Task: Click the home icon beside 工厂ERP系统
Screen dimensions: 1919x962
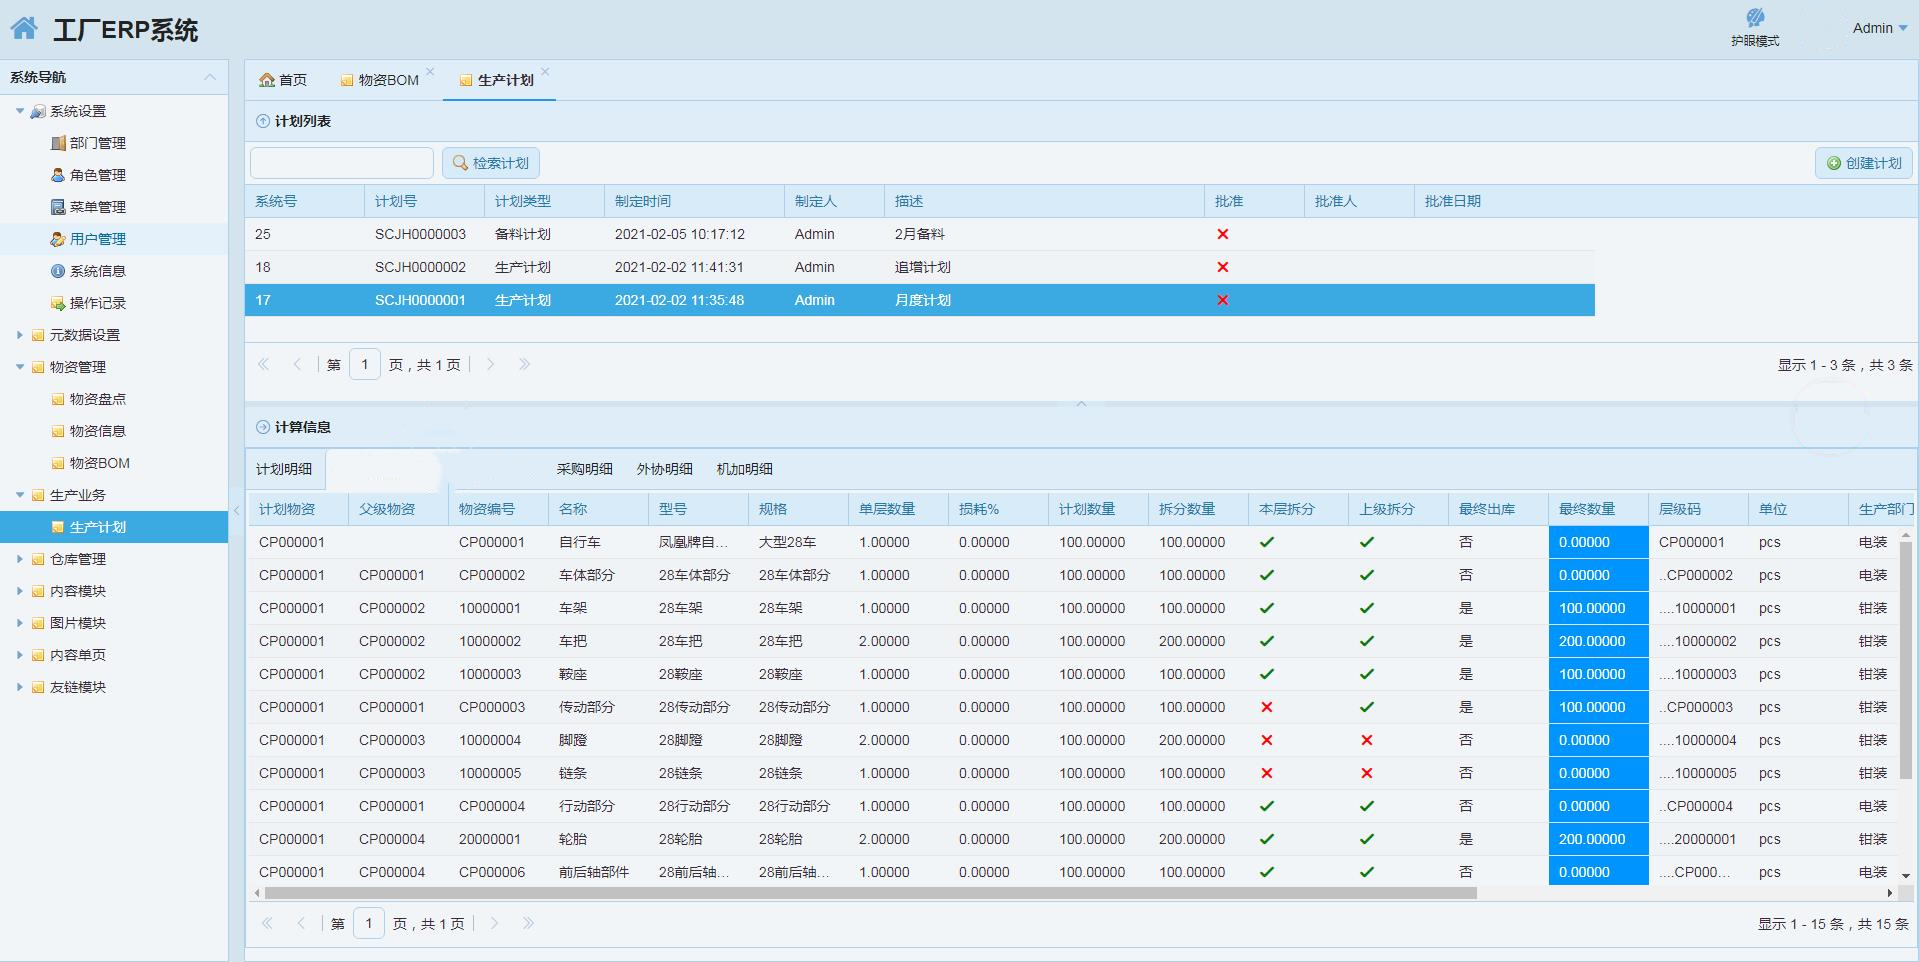Action: coord(25,27)
